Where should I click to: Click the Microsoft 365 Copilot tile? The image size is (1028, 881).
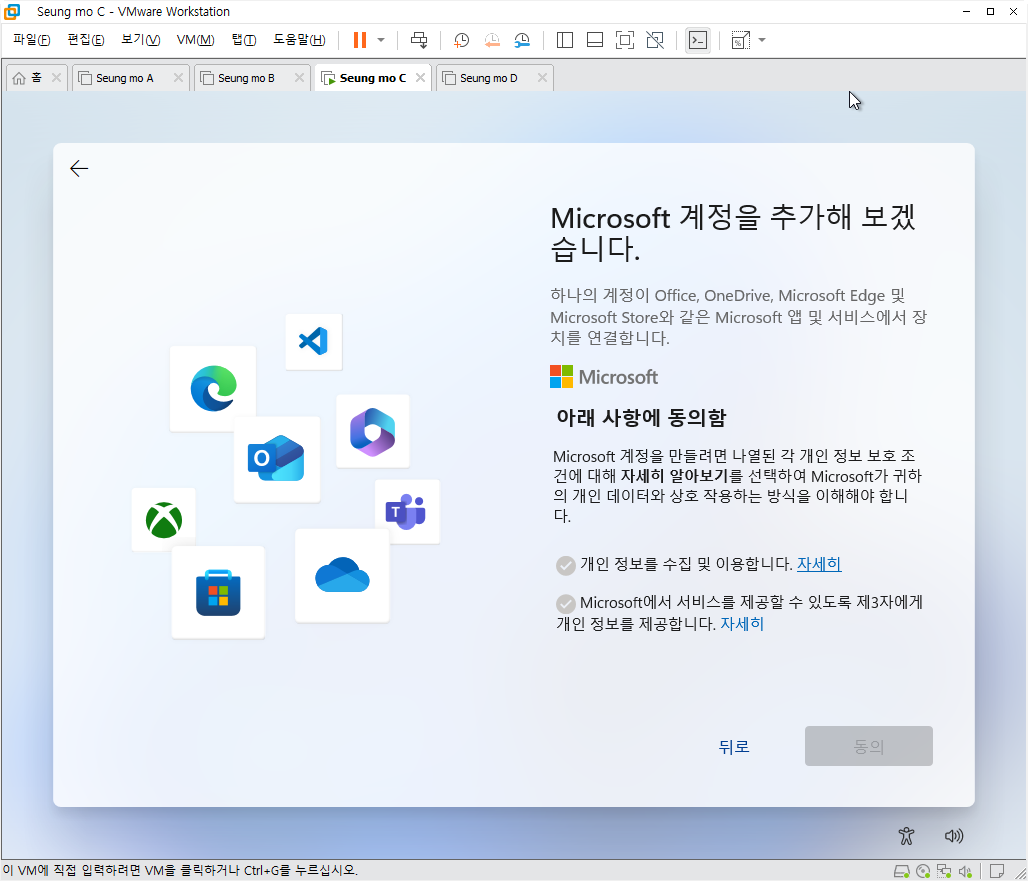coord(372,431)
